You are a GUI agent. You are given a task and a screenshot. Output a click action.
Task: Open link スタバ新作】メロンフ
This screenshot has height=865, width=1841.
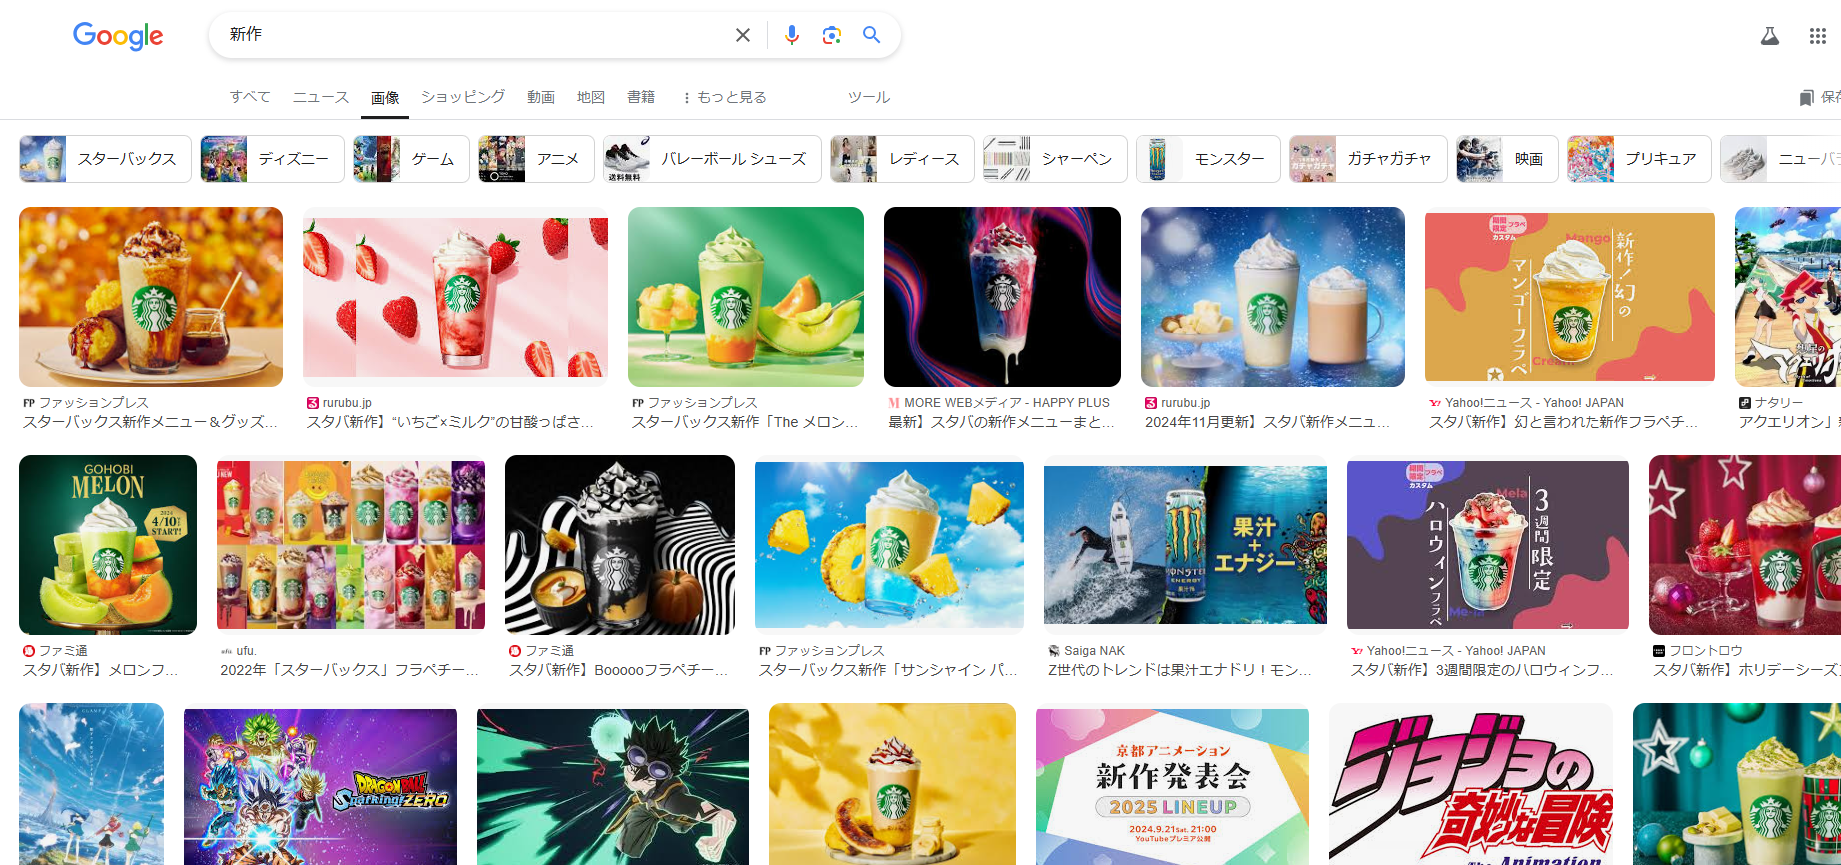point(101,670)
